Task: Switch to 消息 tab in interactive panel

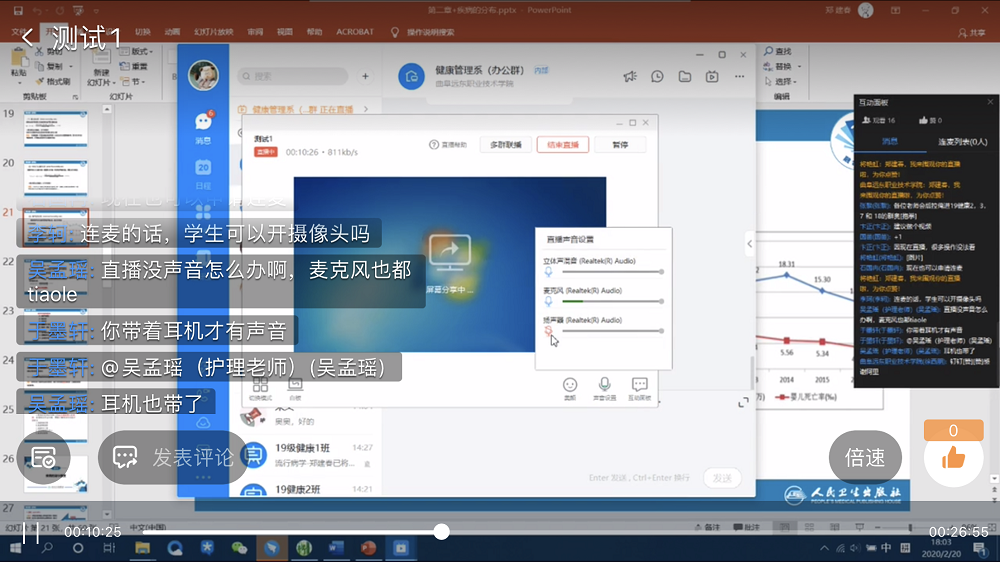Action: [889, 142]
